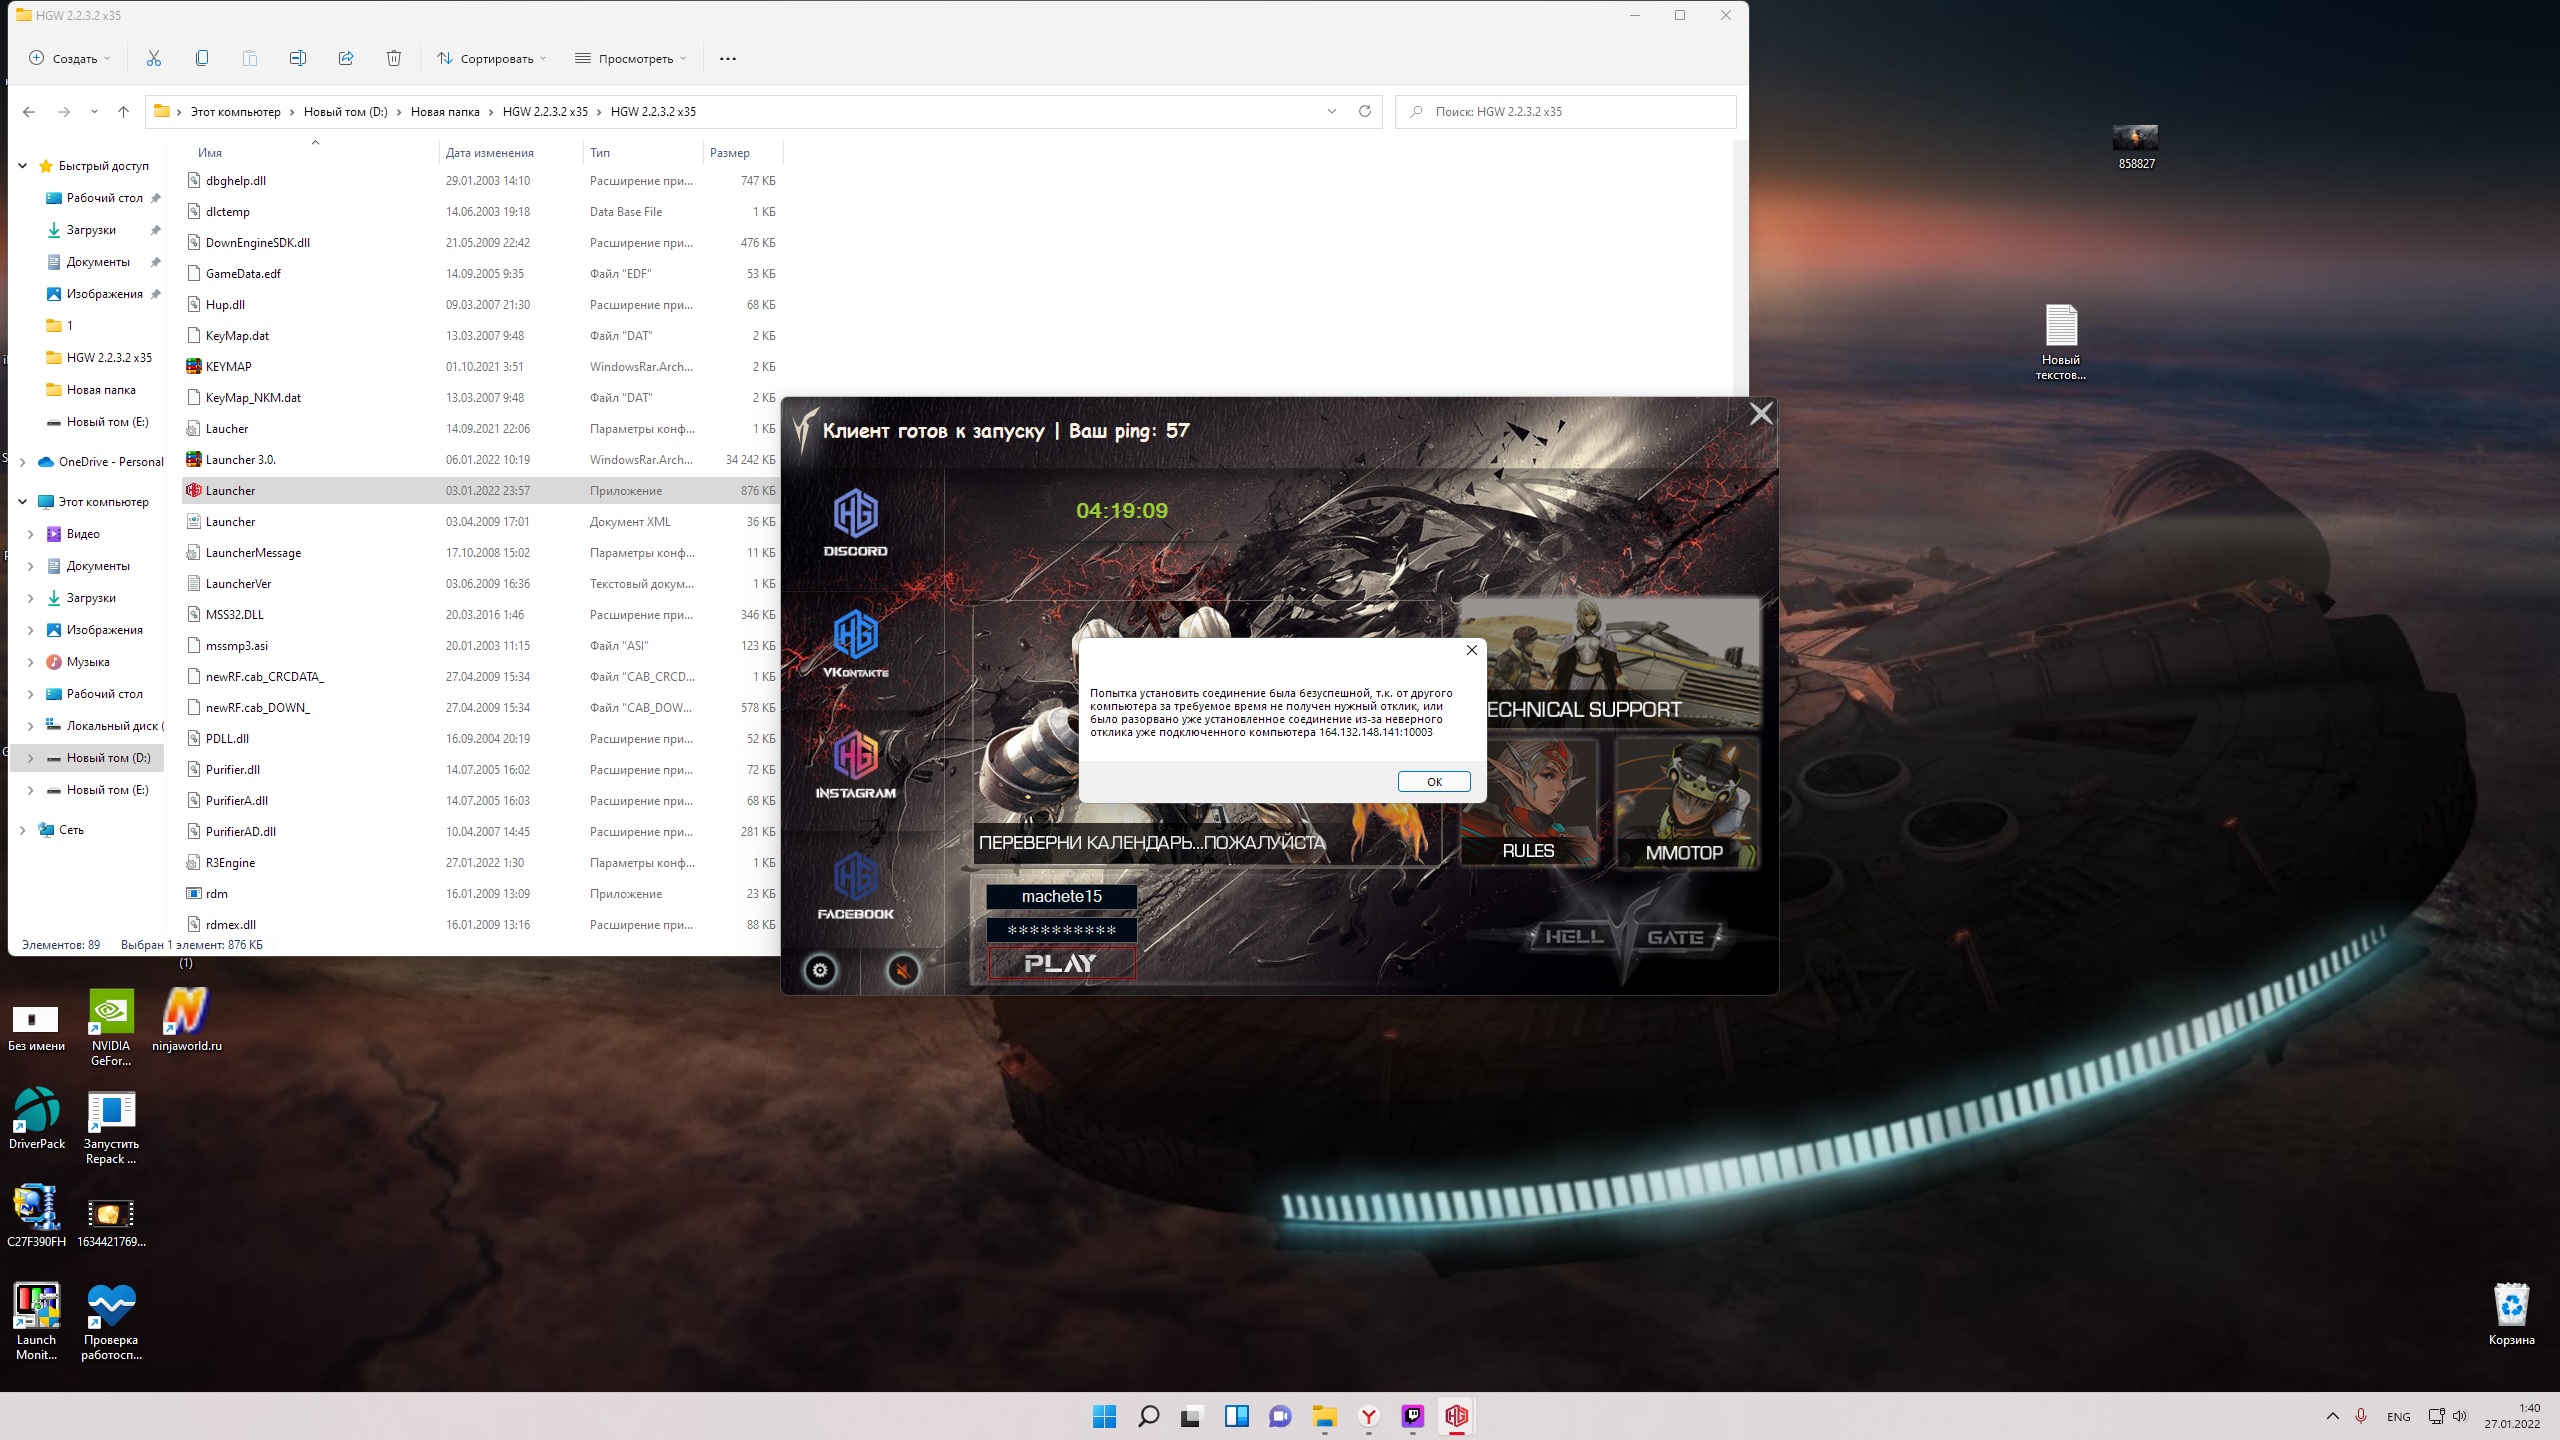Click Новая папка in the address breadcrumb
The image size is (2560, 1440).
tap(445, 111)
